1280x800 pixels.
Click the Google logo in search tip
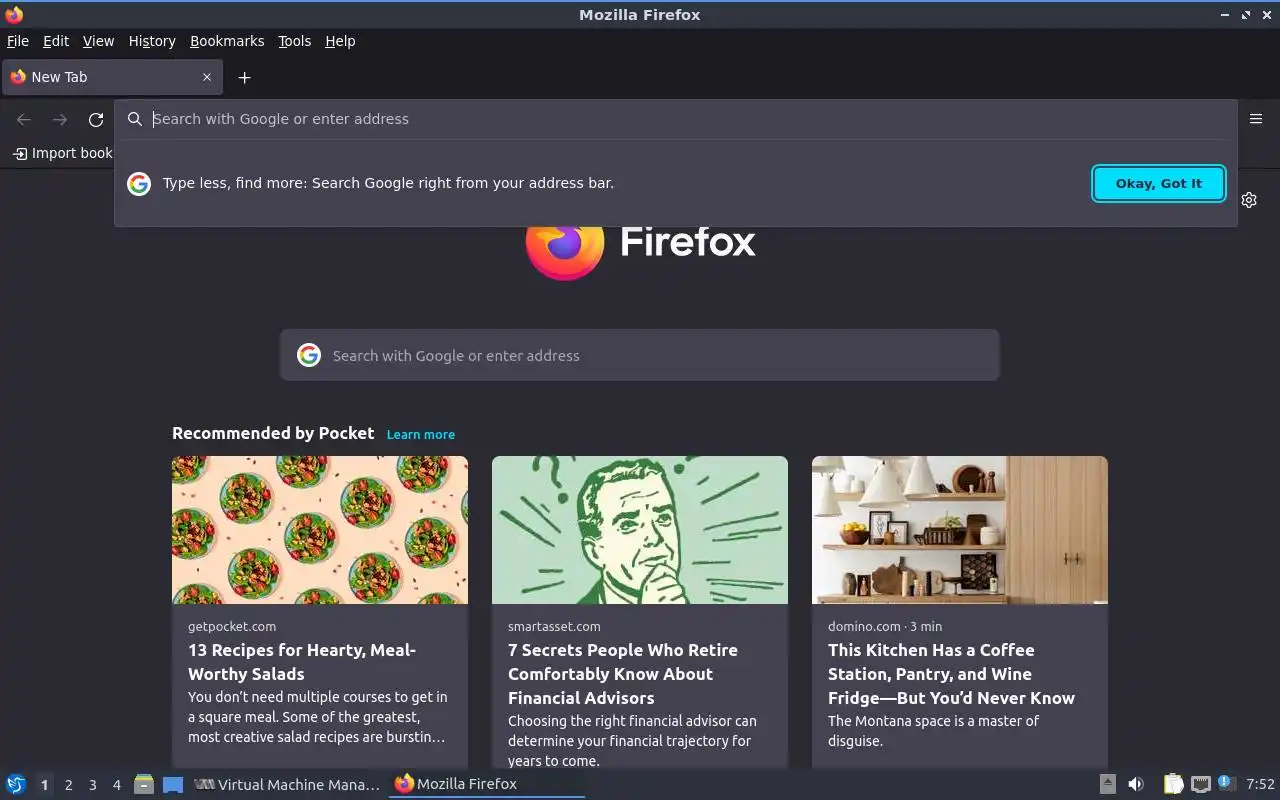point(139,183)
